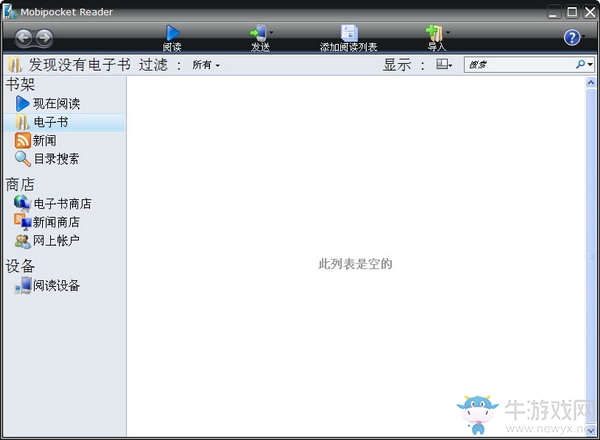Select 电子书 in the bookshelf
This screenshot has width=600, height=440.
[64, 122]
